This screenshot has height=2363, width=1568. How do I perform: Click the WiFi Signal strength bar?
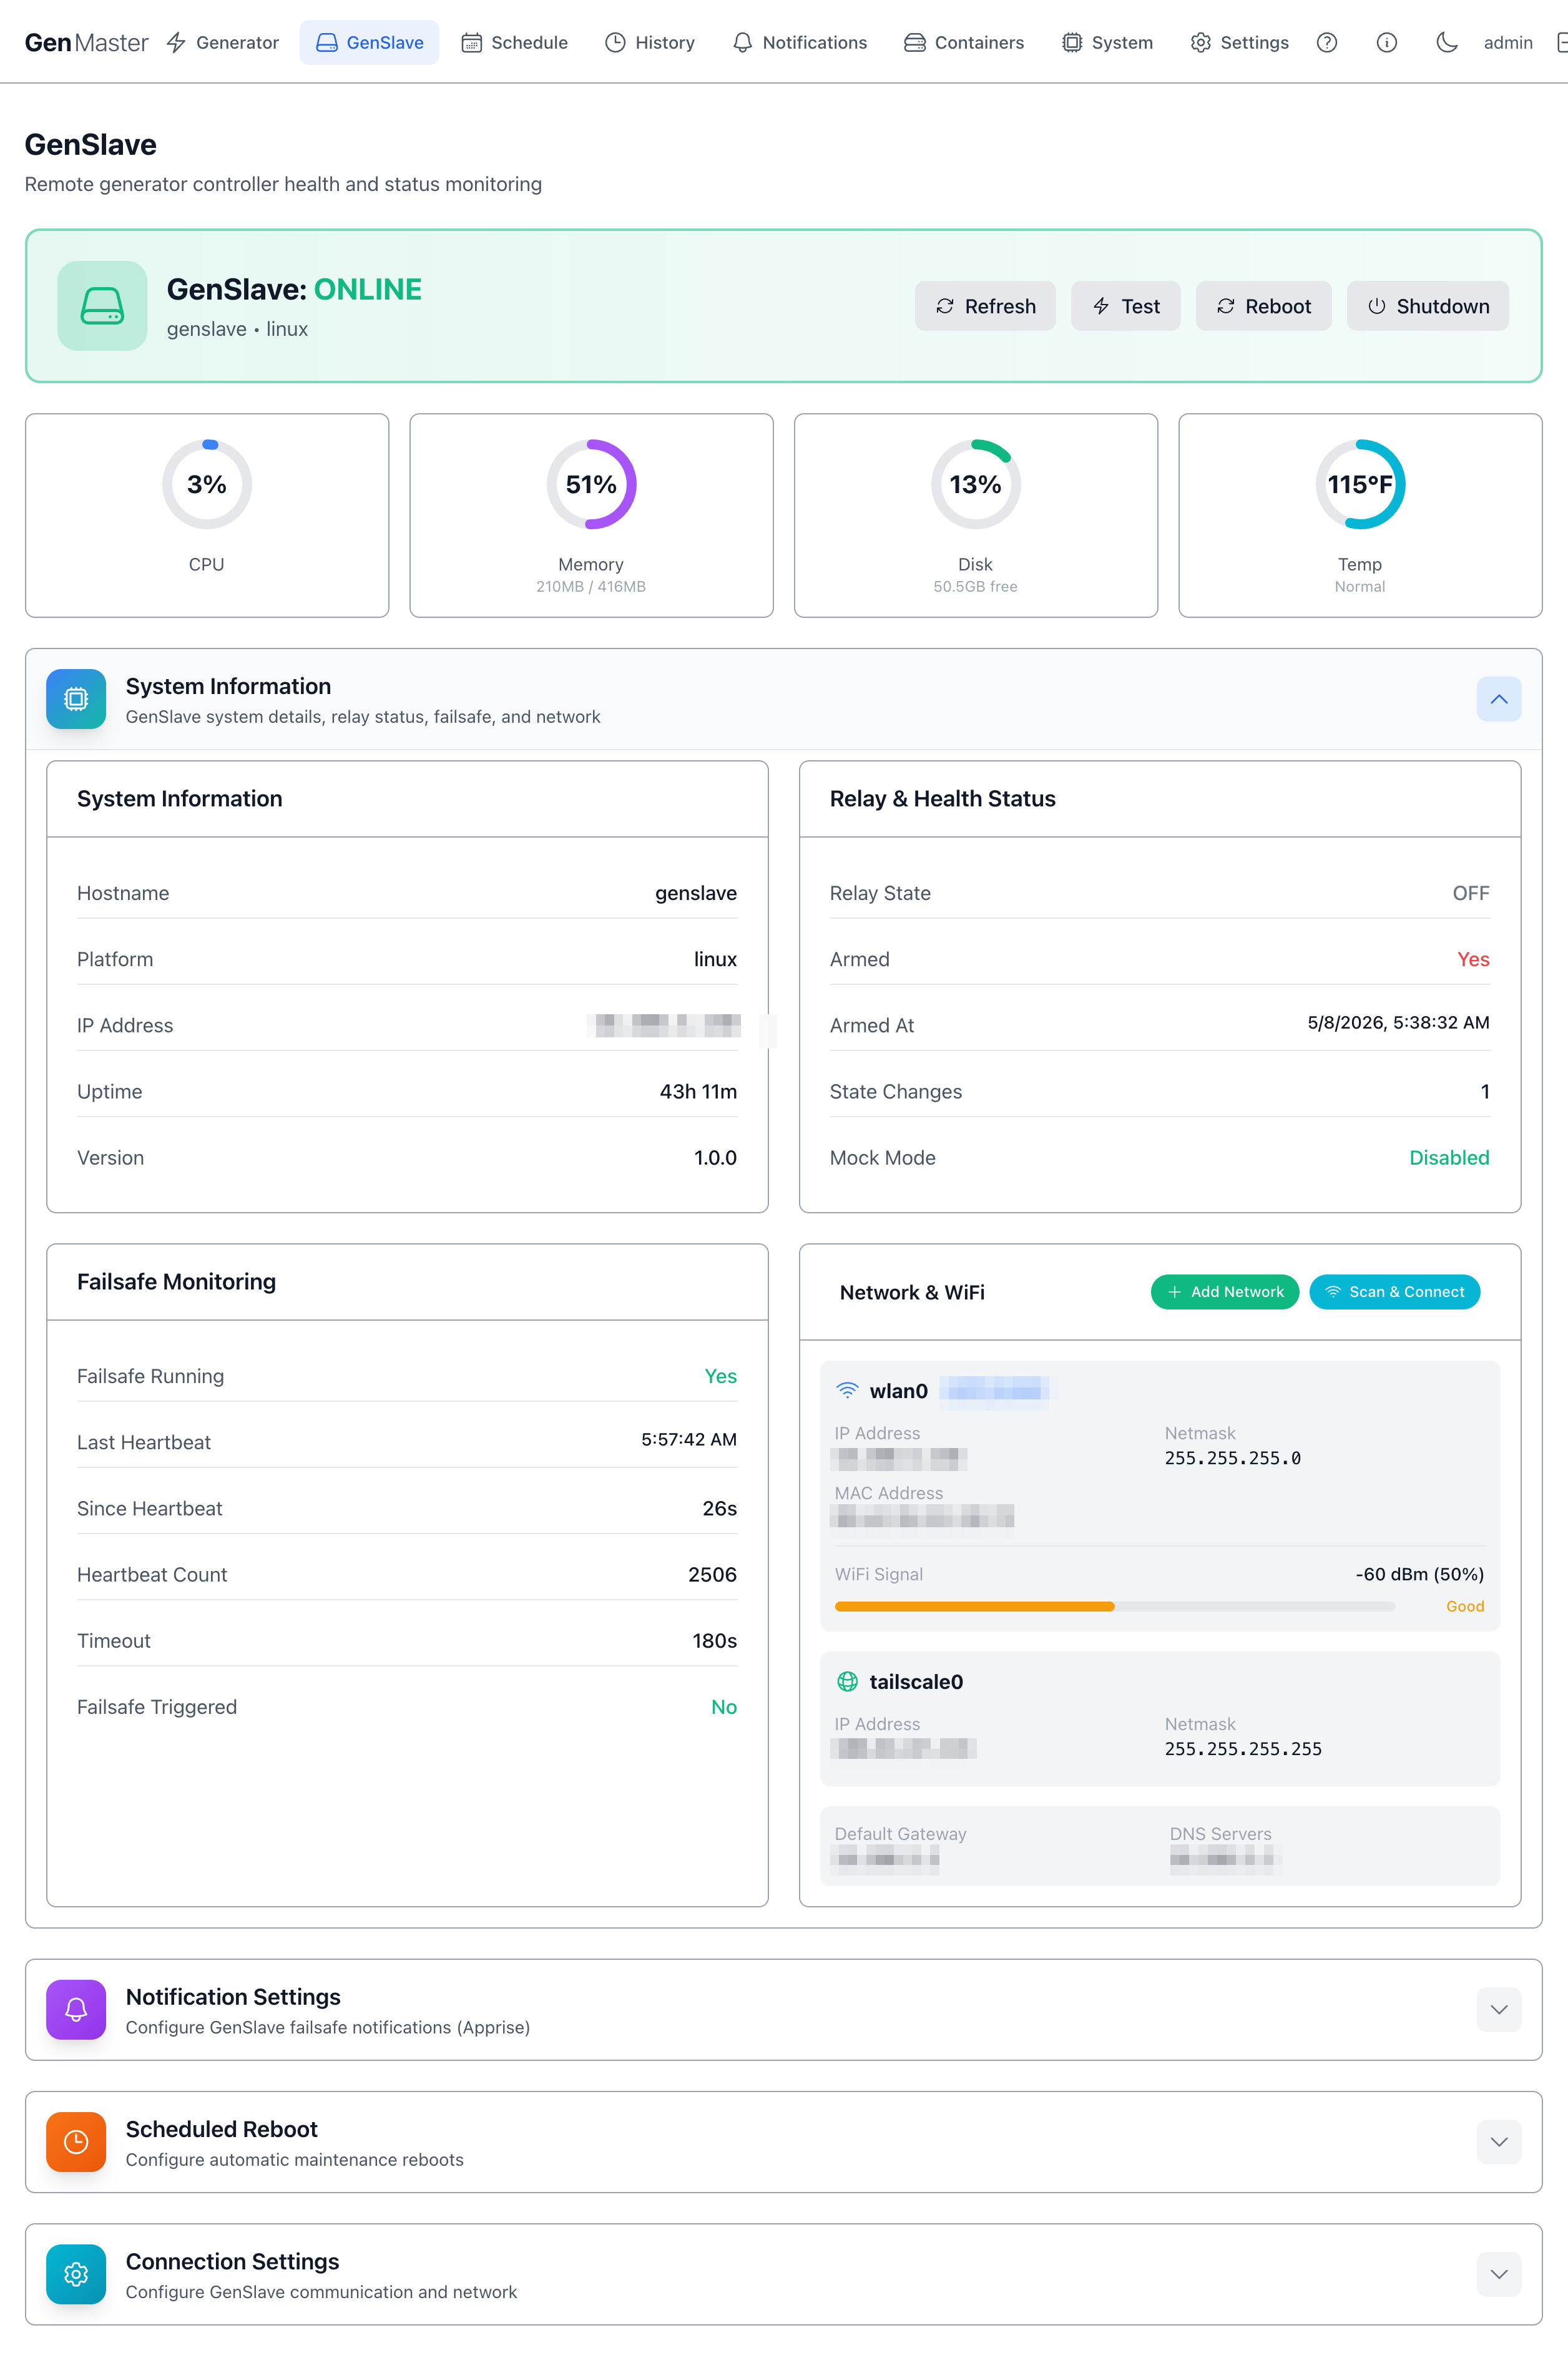click(1114, 1606)
